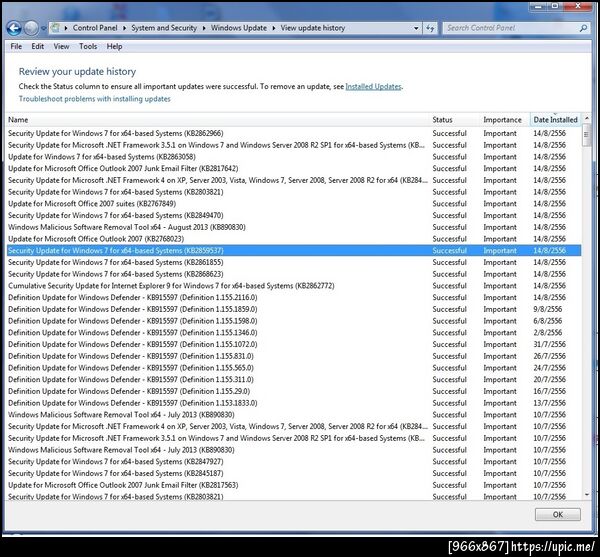
Task: Click the OK button
Action: 558,515
